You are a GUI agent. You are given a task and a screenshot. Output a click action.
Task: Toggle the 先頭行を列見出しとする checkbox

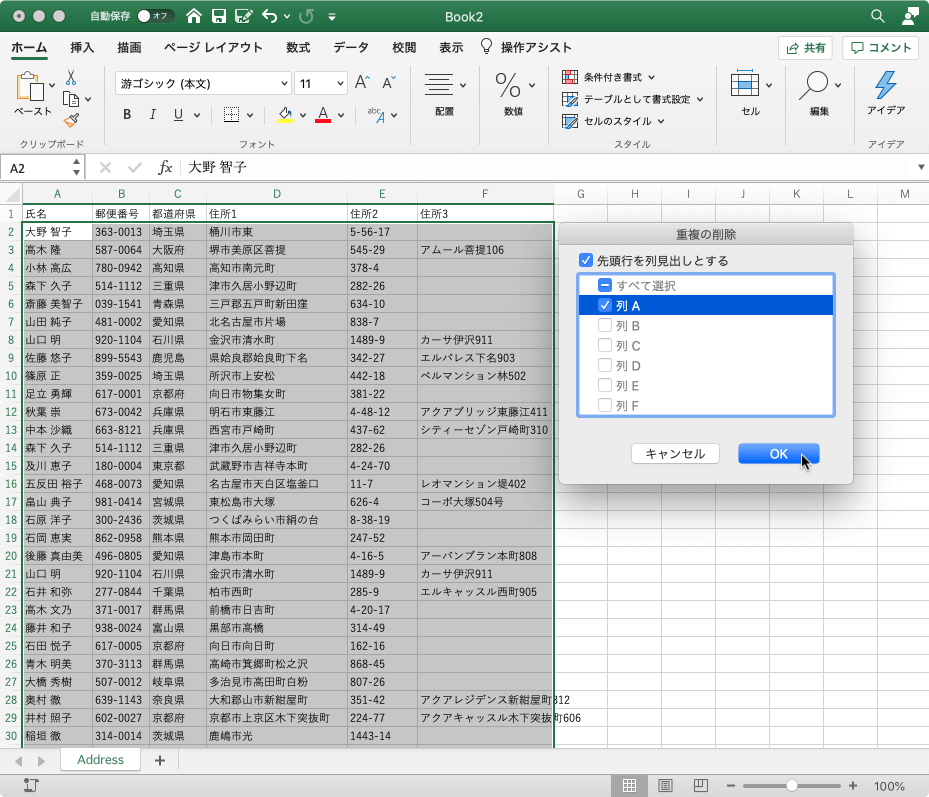click(586, 260)
